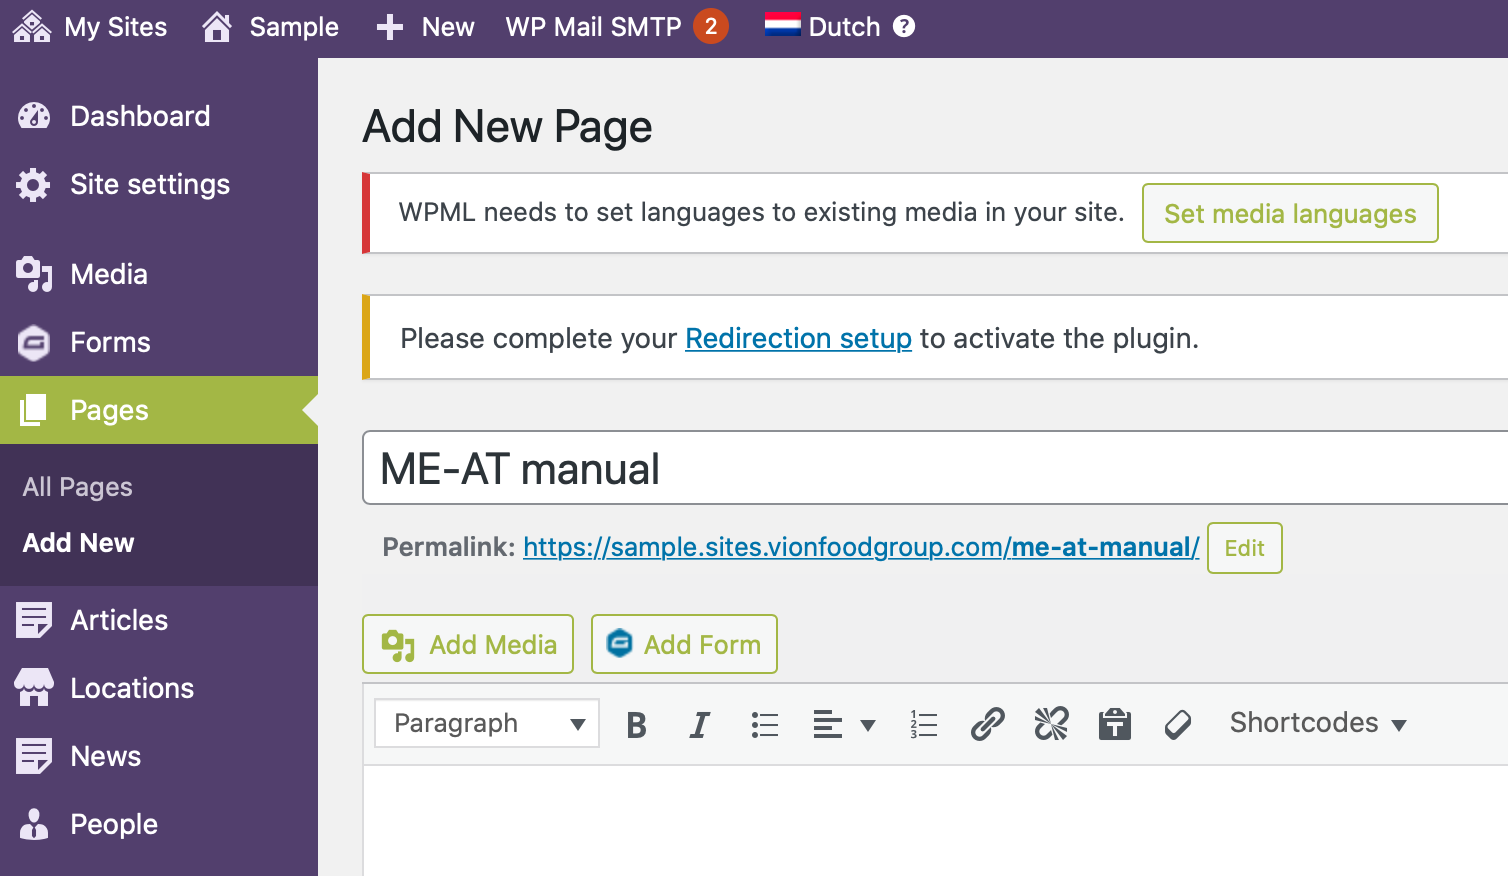Image resolution: width=1508 pixels, height=876 pixels.
Task: Click the paste as text icon
Action: 1114,724
